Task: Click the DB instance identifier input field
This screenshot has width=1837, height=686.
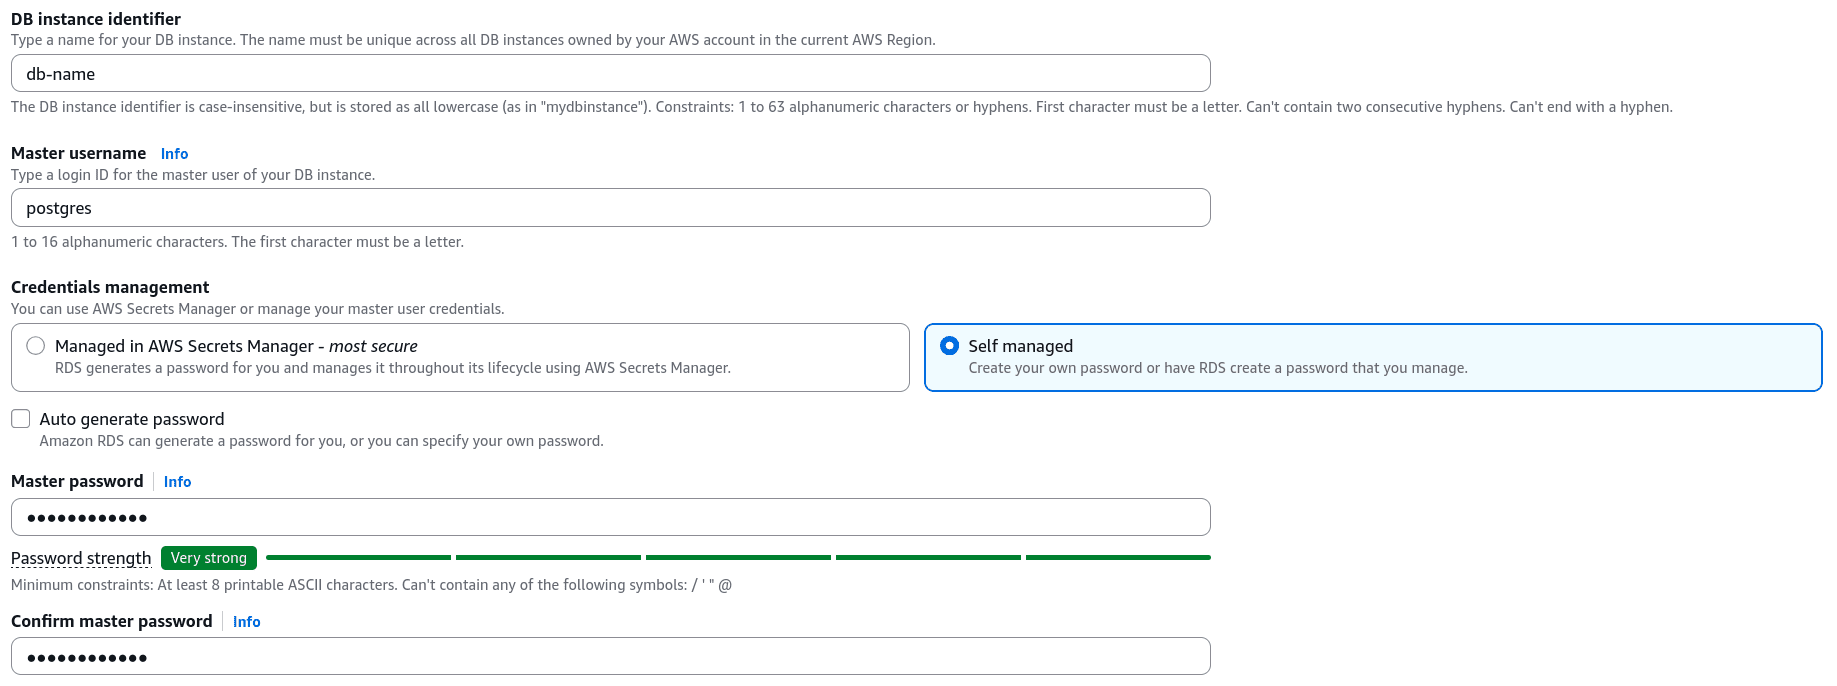Action: (x=610, y=73)
